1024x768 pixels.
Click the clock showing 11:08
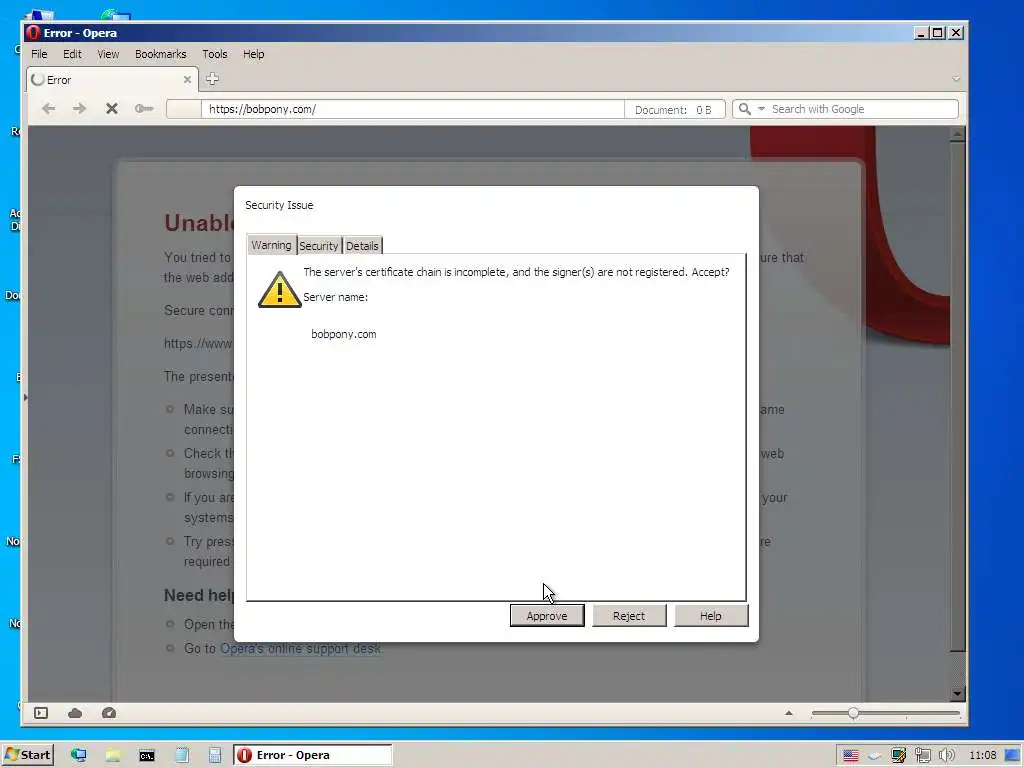pyautogui.click(x=982, y=756)
